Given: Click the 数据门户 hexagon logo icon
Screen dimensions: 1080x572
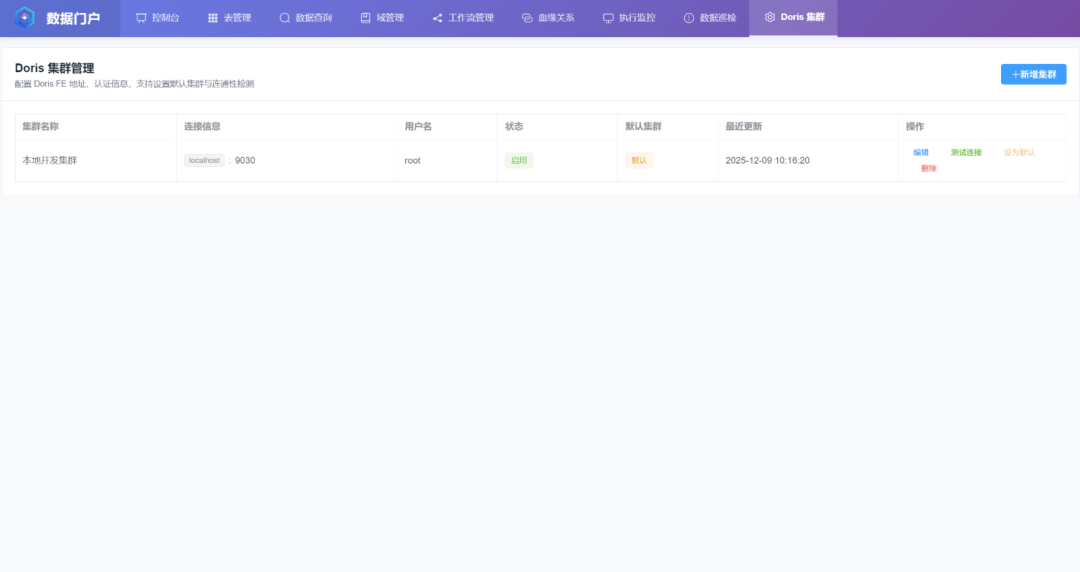Looking at the screenshot, I should pos(25,18).
